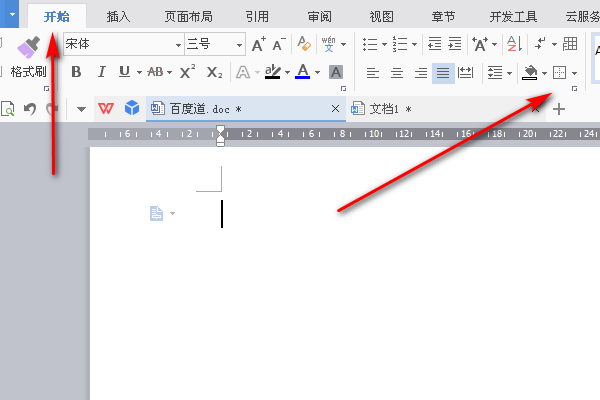Toggle italic formatting
The height and width of the screenshot is (400, 600).
click(x=101, y=72)
